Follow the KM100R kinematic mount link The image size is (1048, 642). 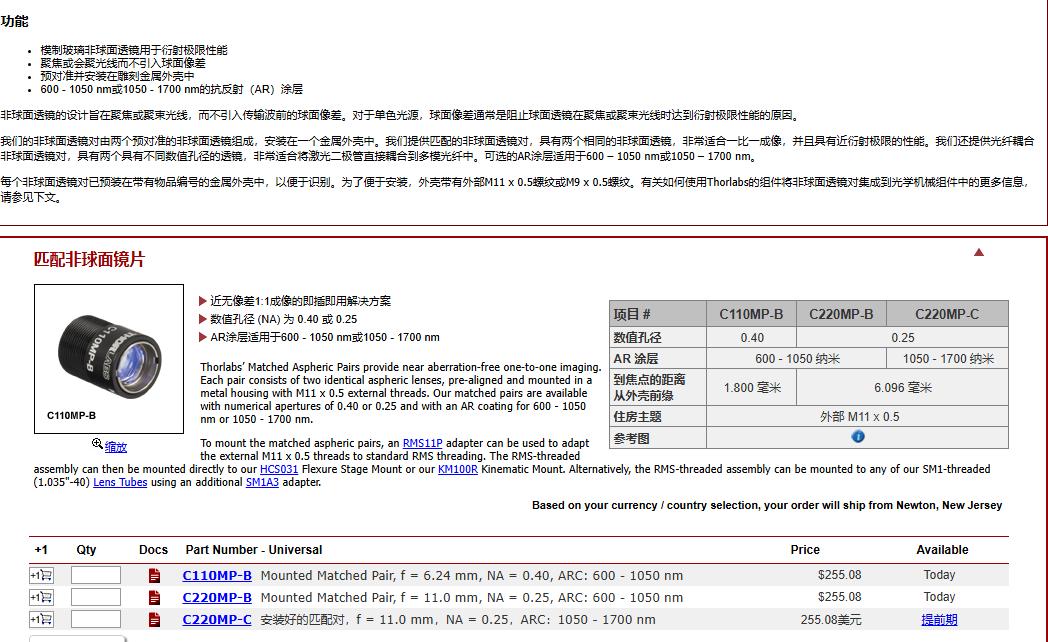tap(458, 469)
